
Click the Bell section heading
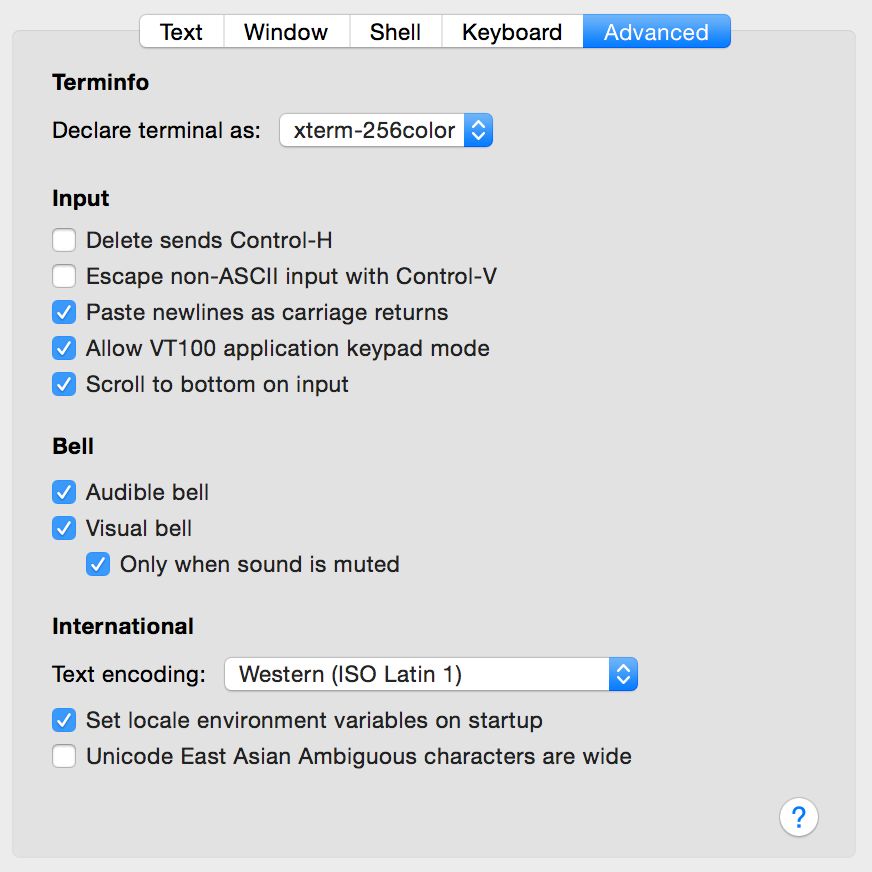tap(73, 446)
